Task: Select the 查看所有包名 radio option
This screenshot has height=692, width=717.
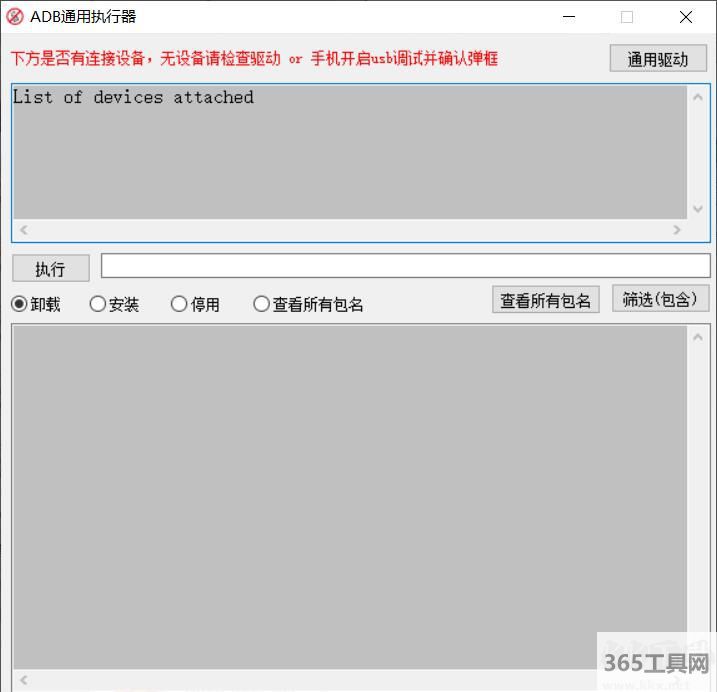Action: coord(261,304)
